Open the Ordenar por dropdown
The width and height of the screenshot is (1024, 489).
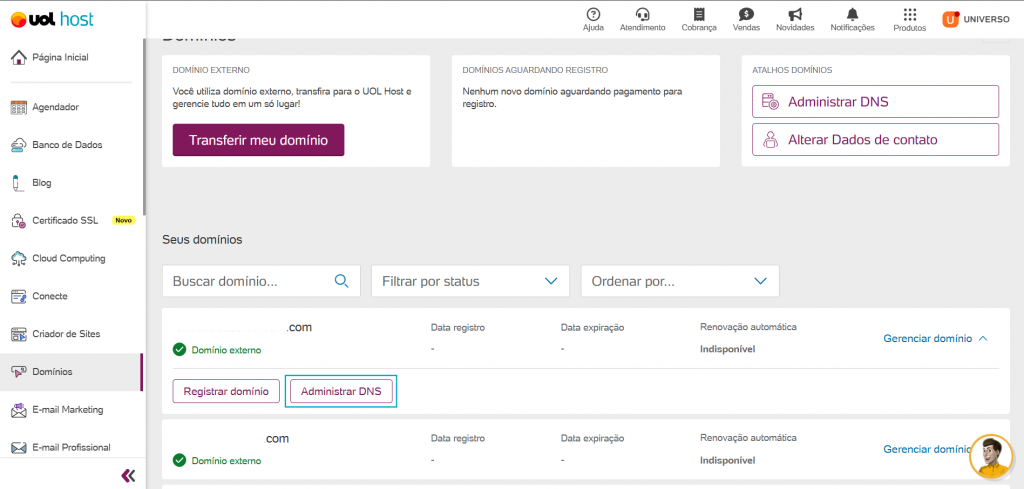pos(680,281)
